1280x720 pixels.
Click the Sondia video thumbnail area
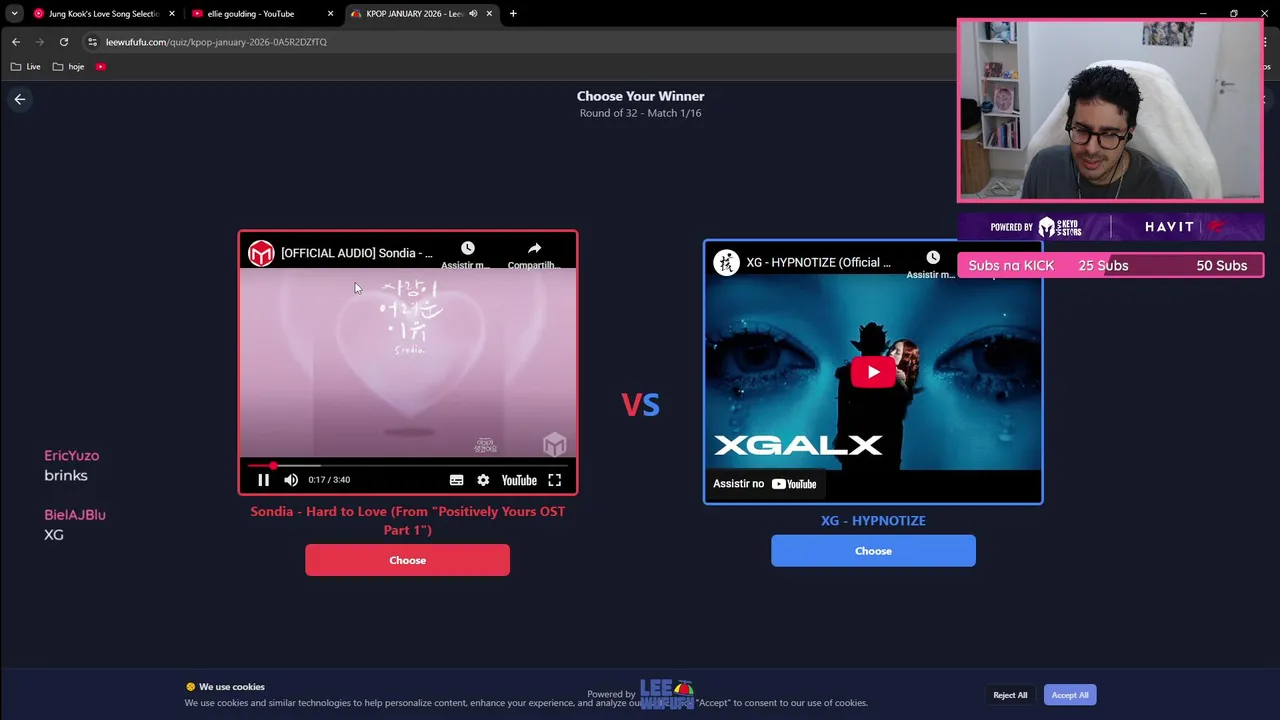pyautogui.click(x=408, y=363)
